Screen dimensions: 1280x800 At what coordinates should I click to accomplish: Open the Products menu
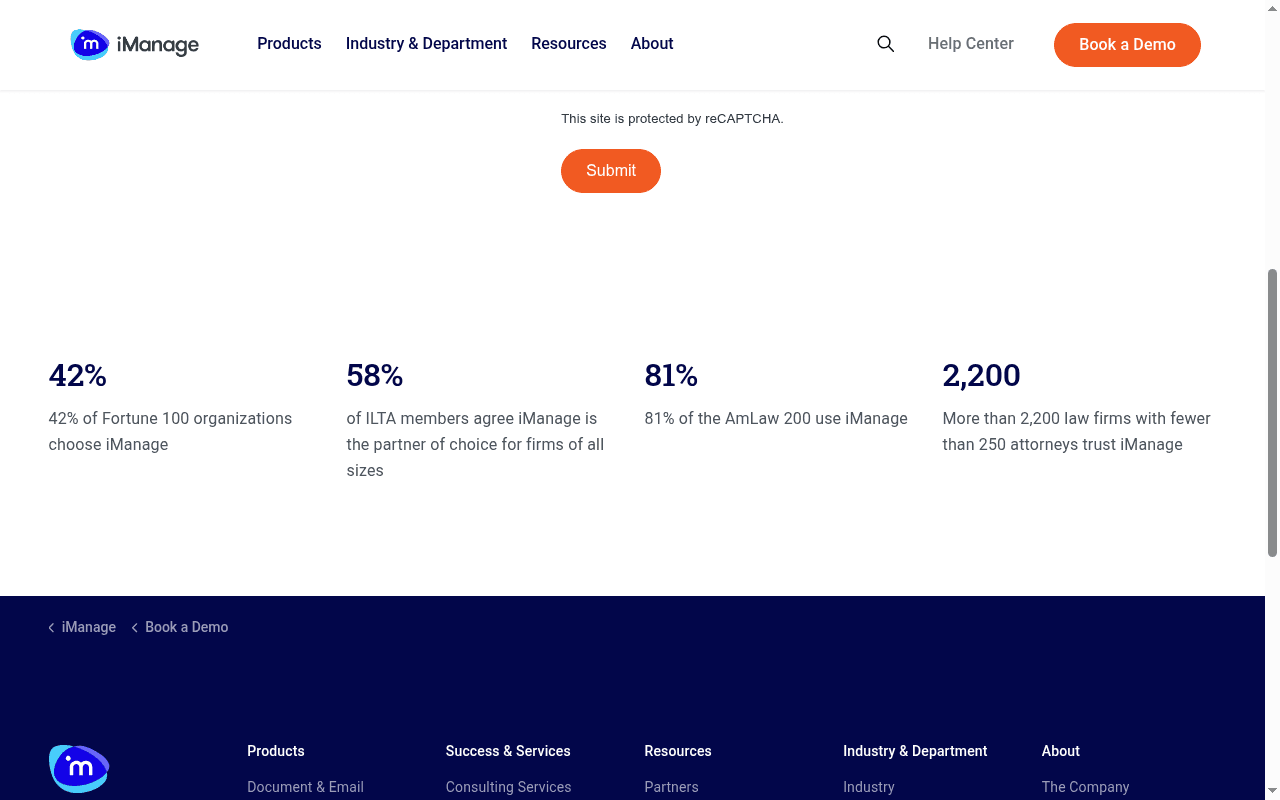tap(289, 44)
